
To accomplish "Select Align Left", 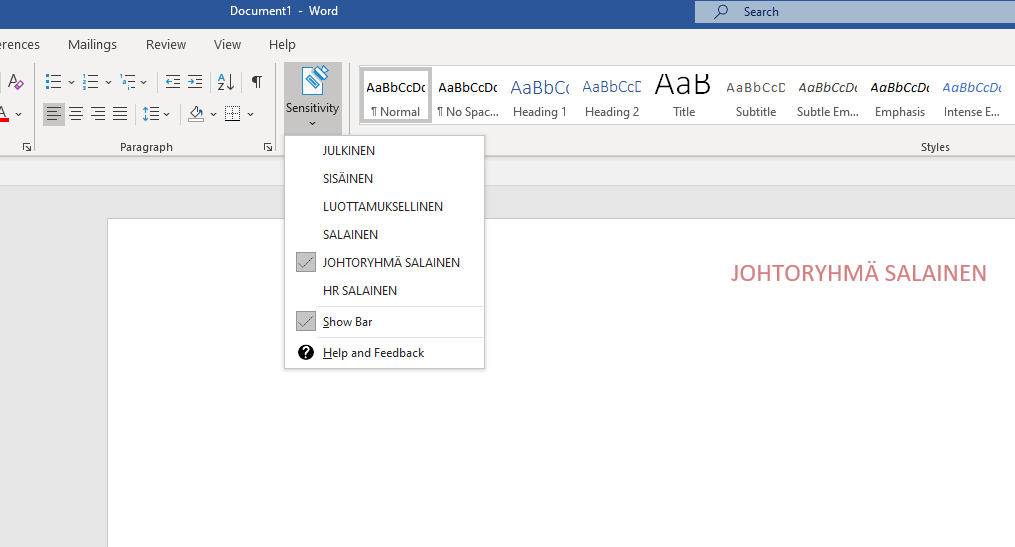I will pyautogui.click(x=54, y=115).
